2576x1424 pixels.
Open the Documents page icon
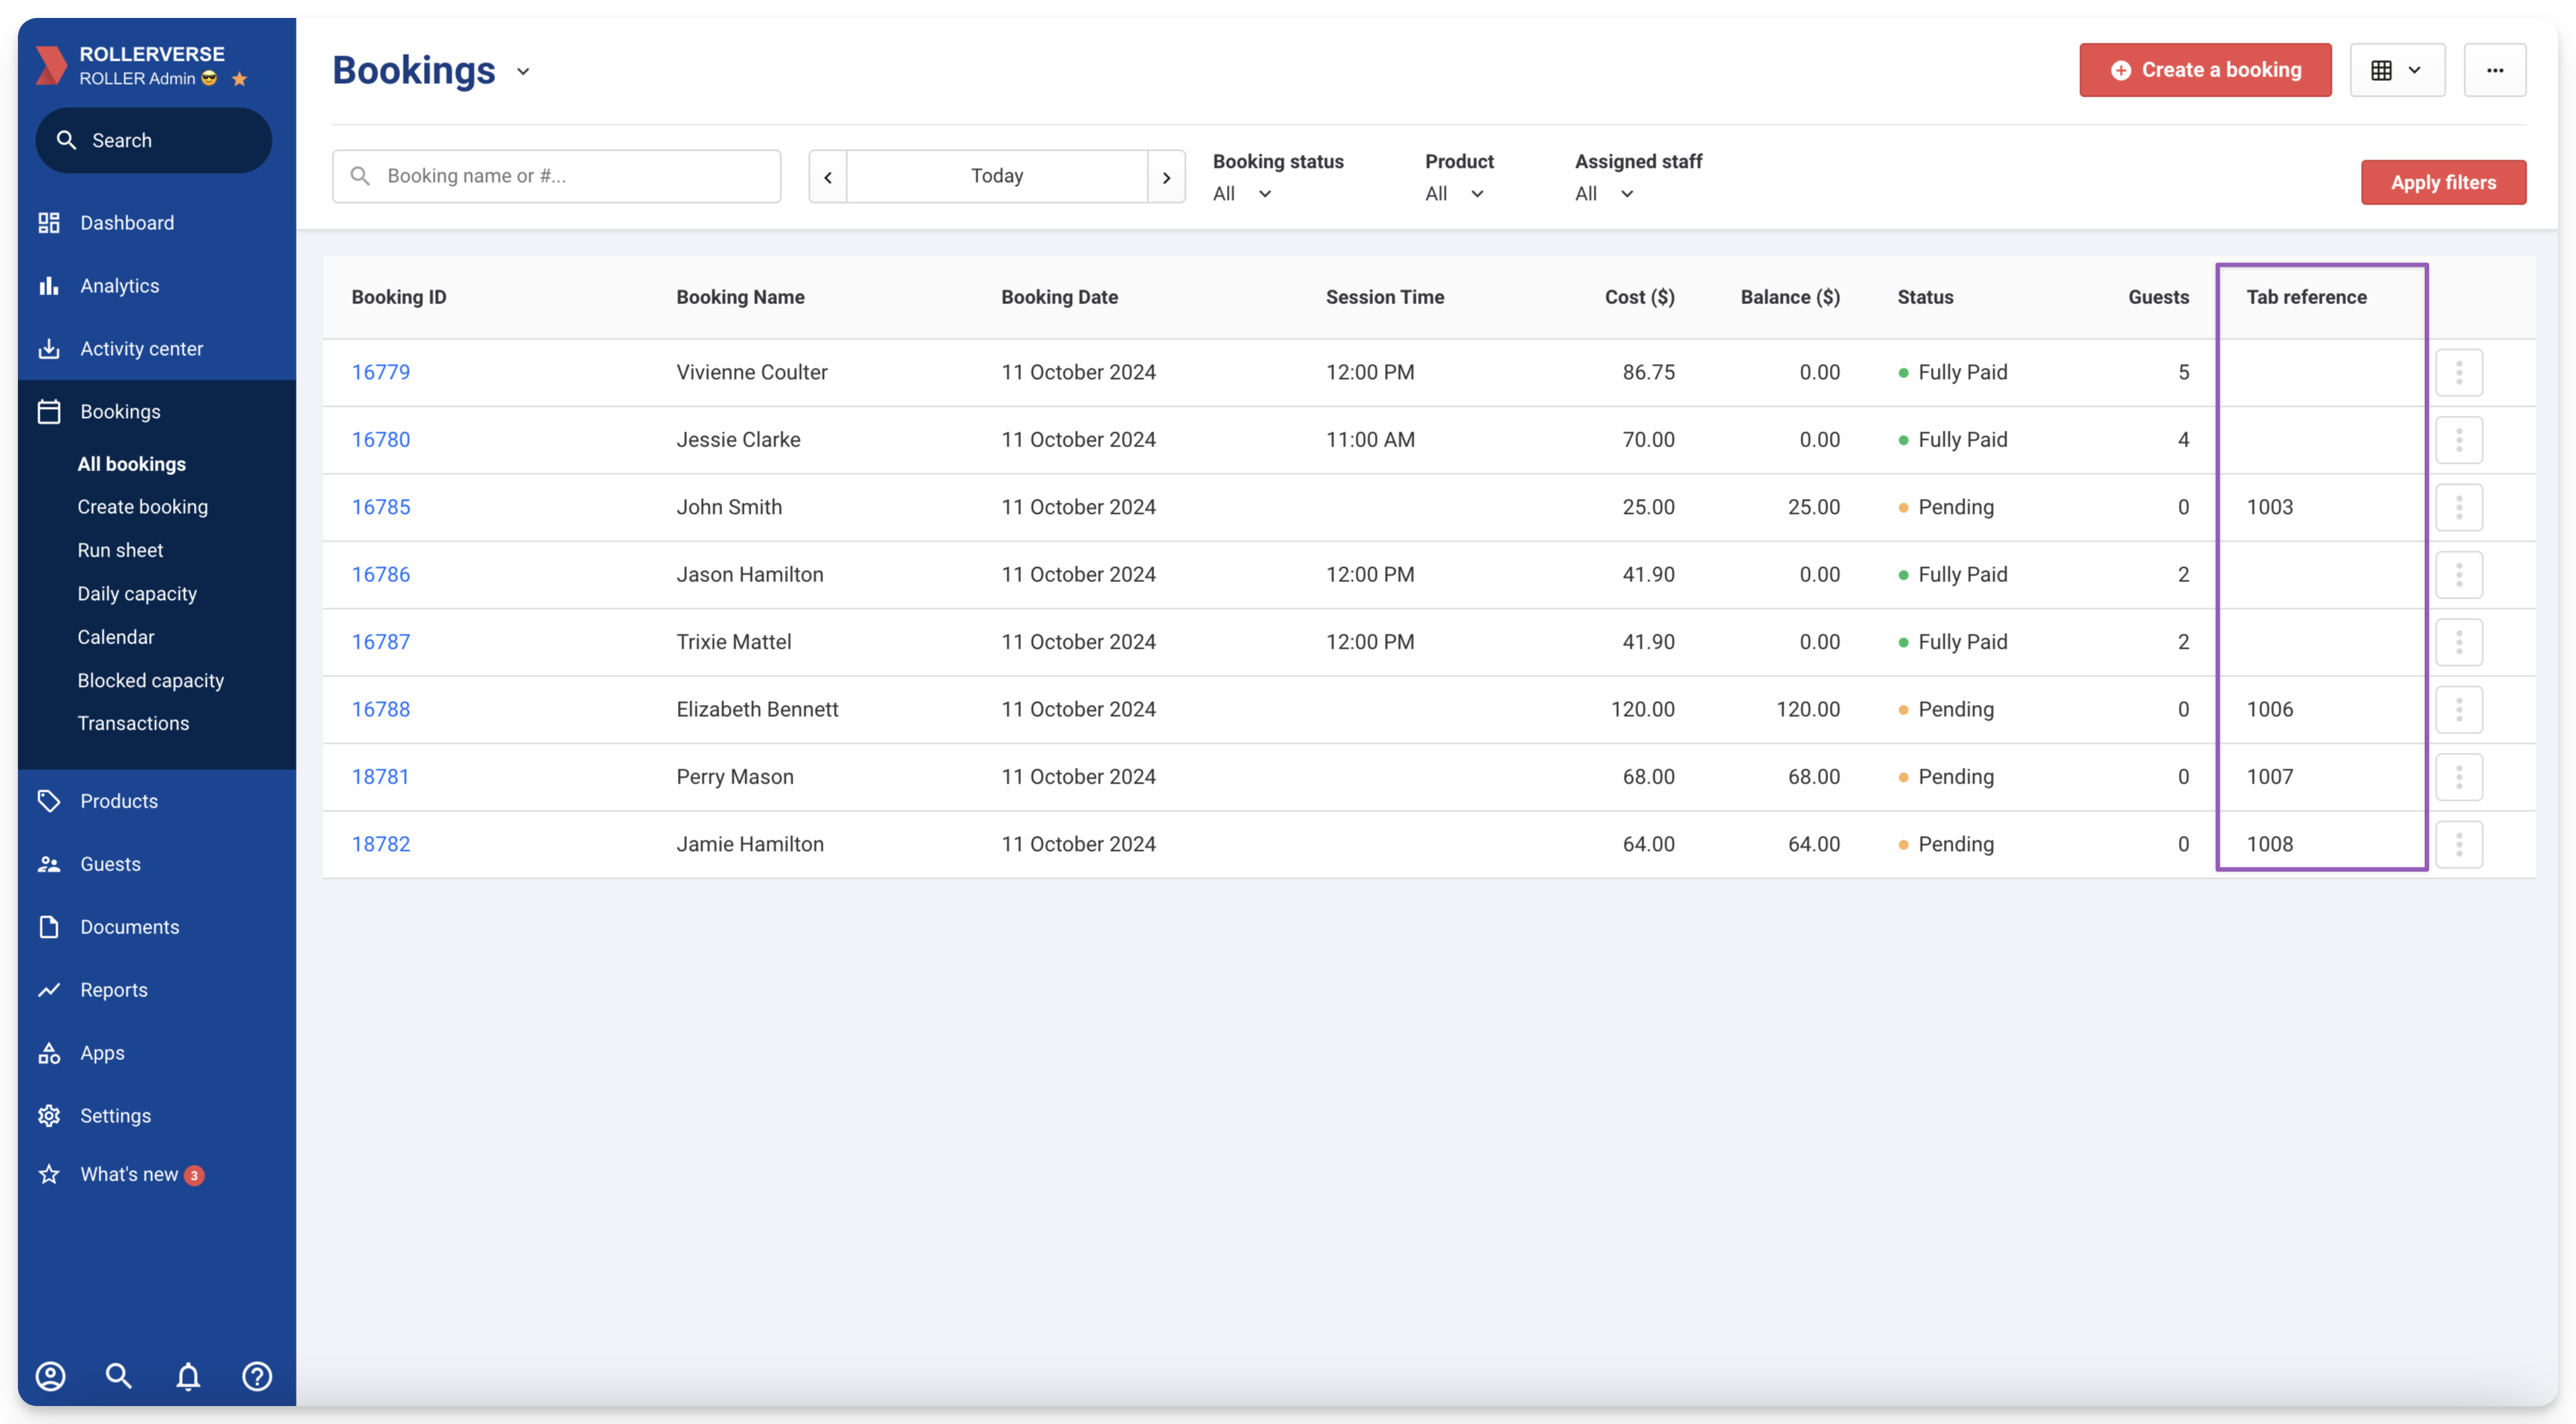click(49, 927)
